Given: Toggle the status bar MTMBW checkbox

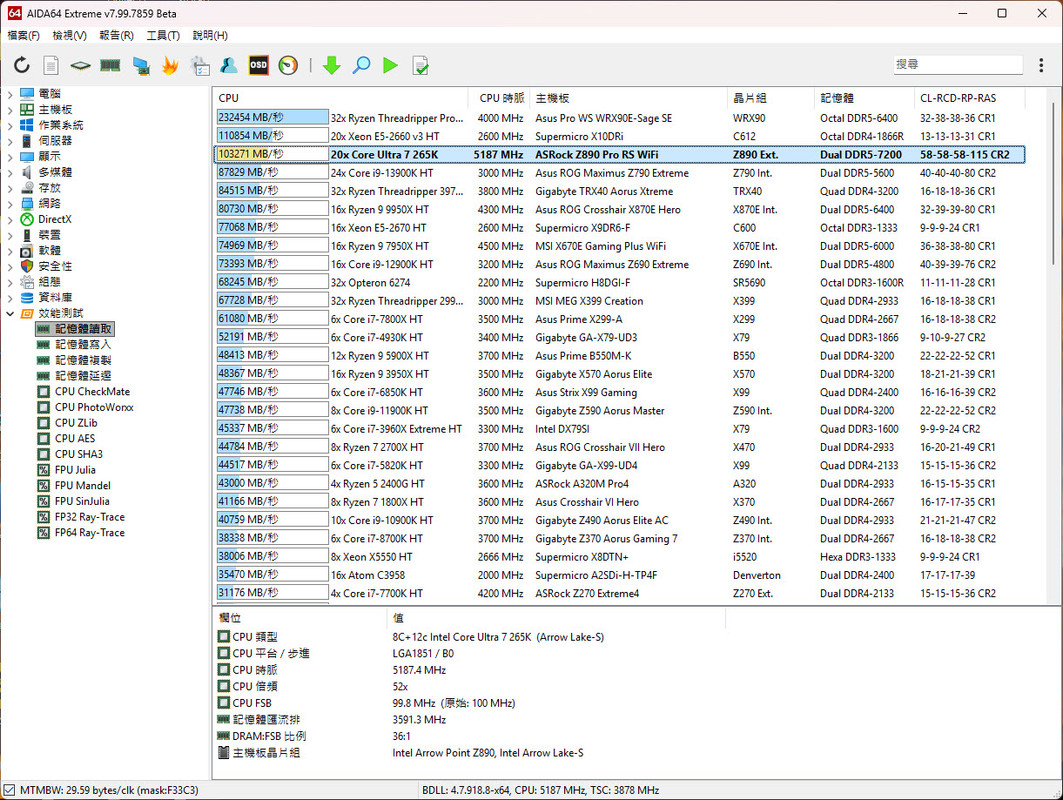Looking at the screenshot, I should tap(9, 790).
